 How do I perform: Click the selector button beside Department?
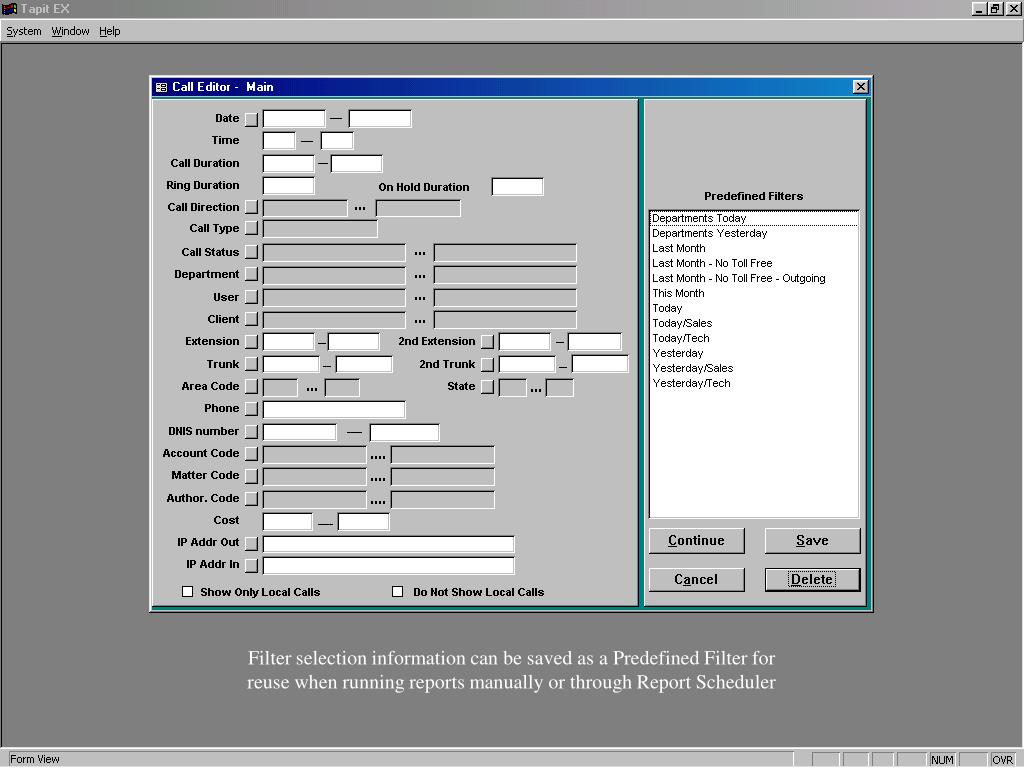[251, 275]
